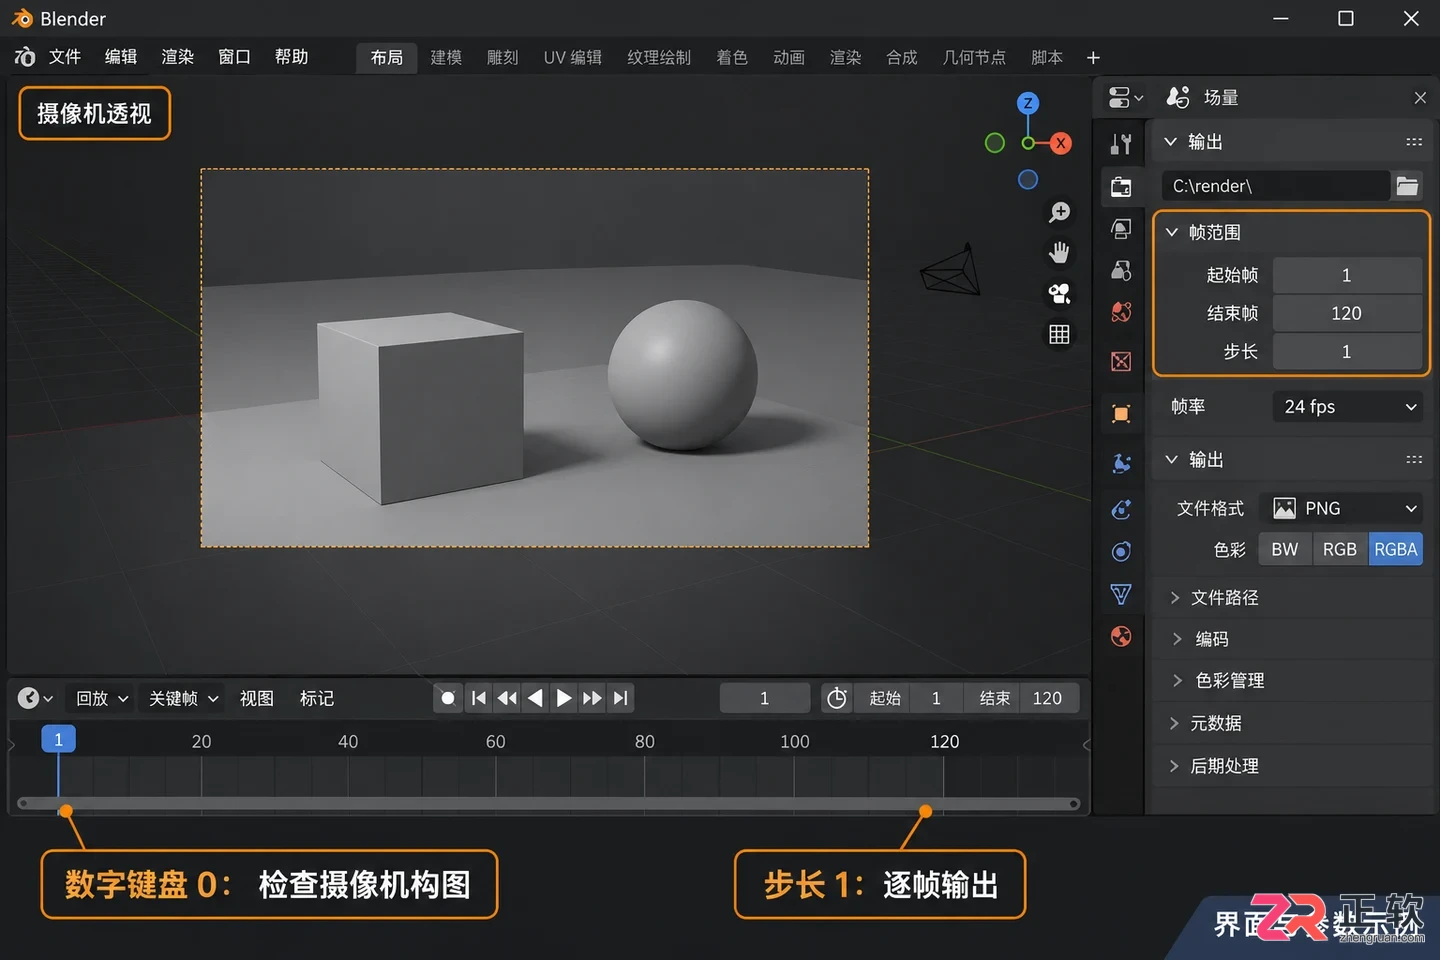Jump to the last frame

coord(621,698)
